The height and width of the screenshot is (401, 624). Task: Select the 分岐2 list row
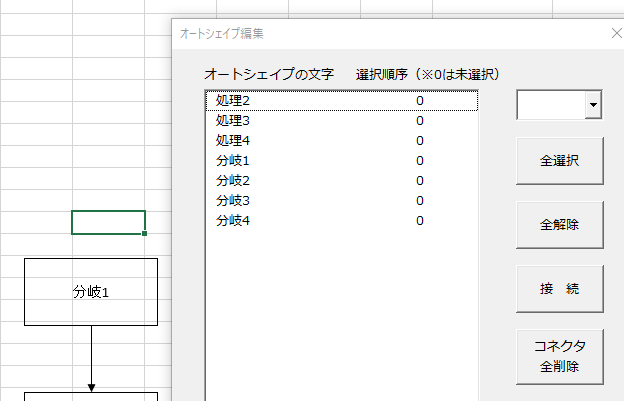pyautogui.click(x=342, y=181)
